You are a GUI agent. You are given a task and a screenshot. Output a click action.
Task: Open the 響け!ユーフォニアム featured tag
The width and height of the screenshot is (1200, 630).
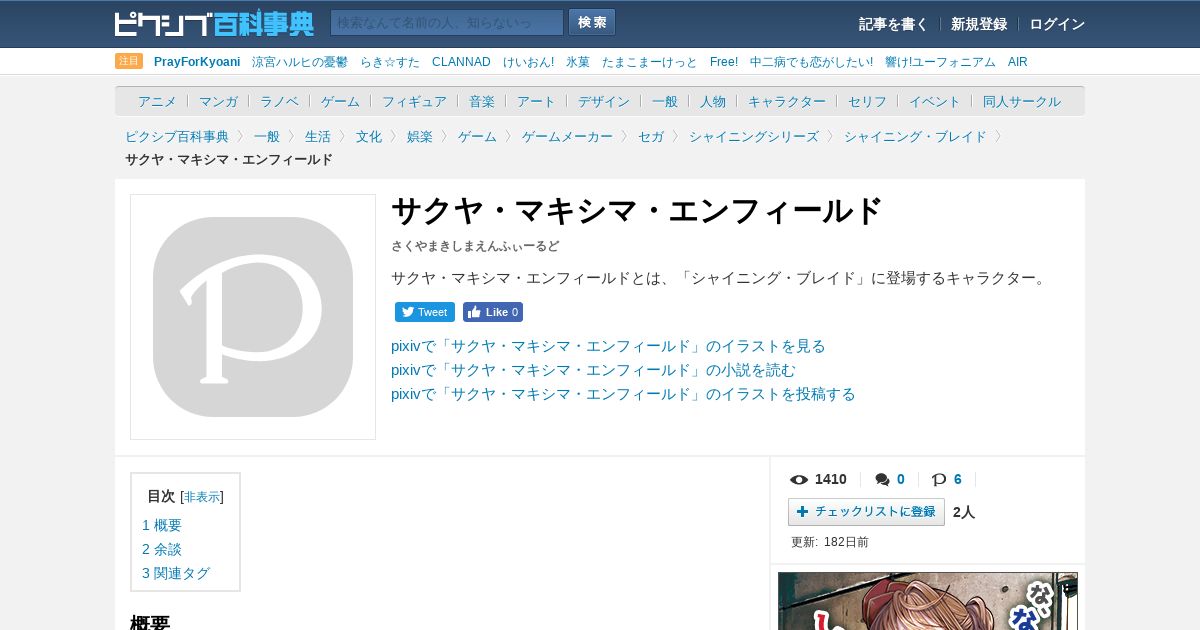940,62
